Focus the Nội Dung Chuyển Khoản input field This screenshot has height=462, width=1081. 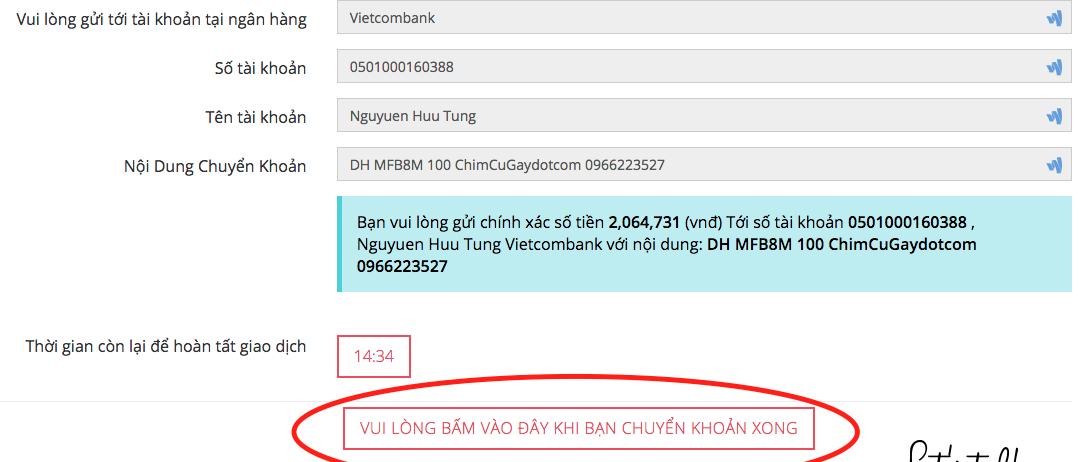point(704,165)
